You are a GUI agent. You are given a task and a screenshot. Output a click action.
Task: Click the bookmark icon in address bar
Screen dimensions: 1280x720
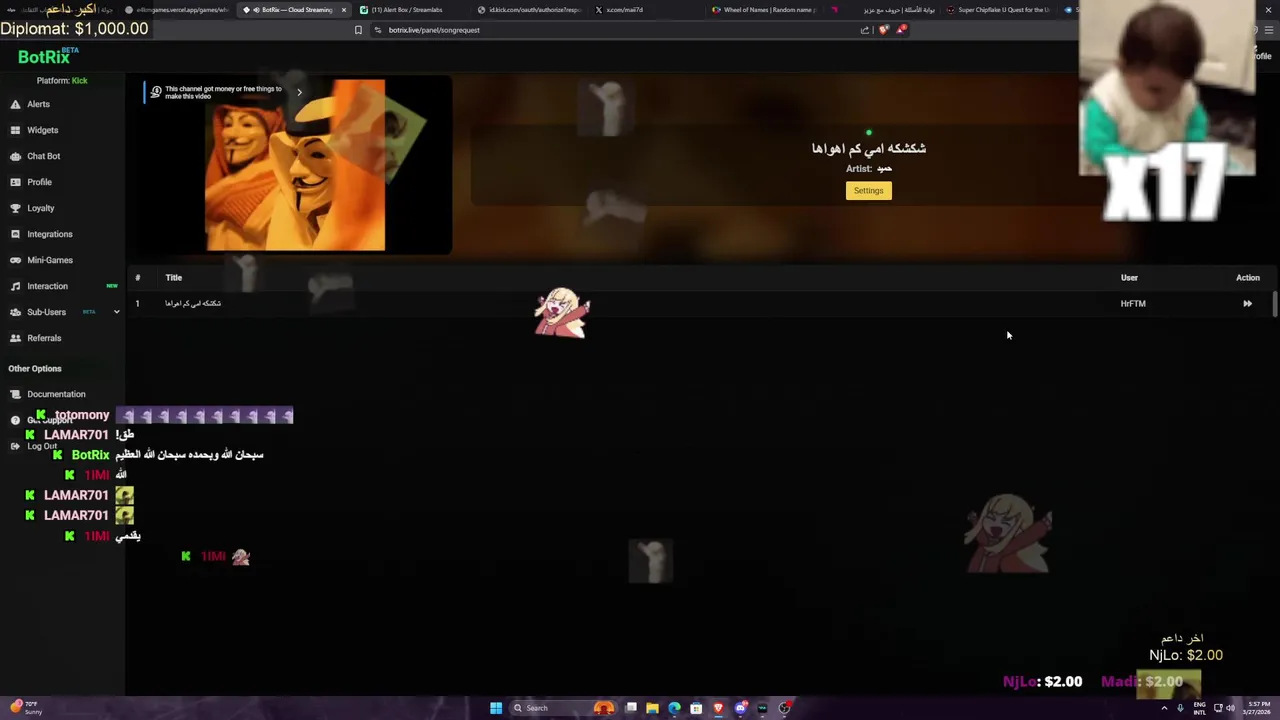[x=358, y=30]
